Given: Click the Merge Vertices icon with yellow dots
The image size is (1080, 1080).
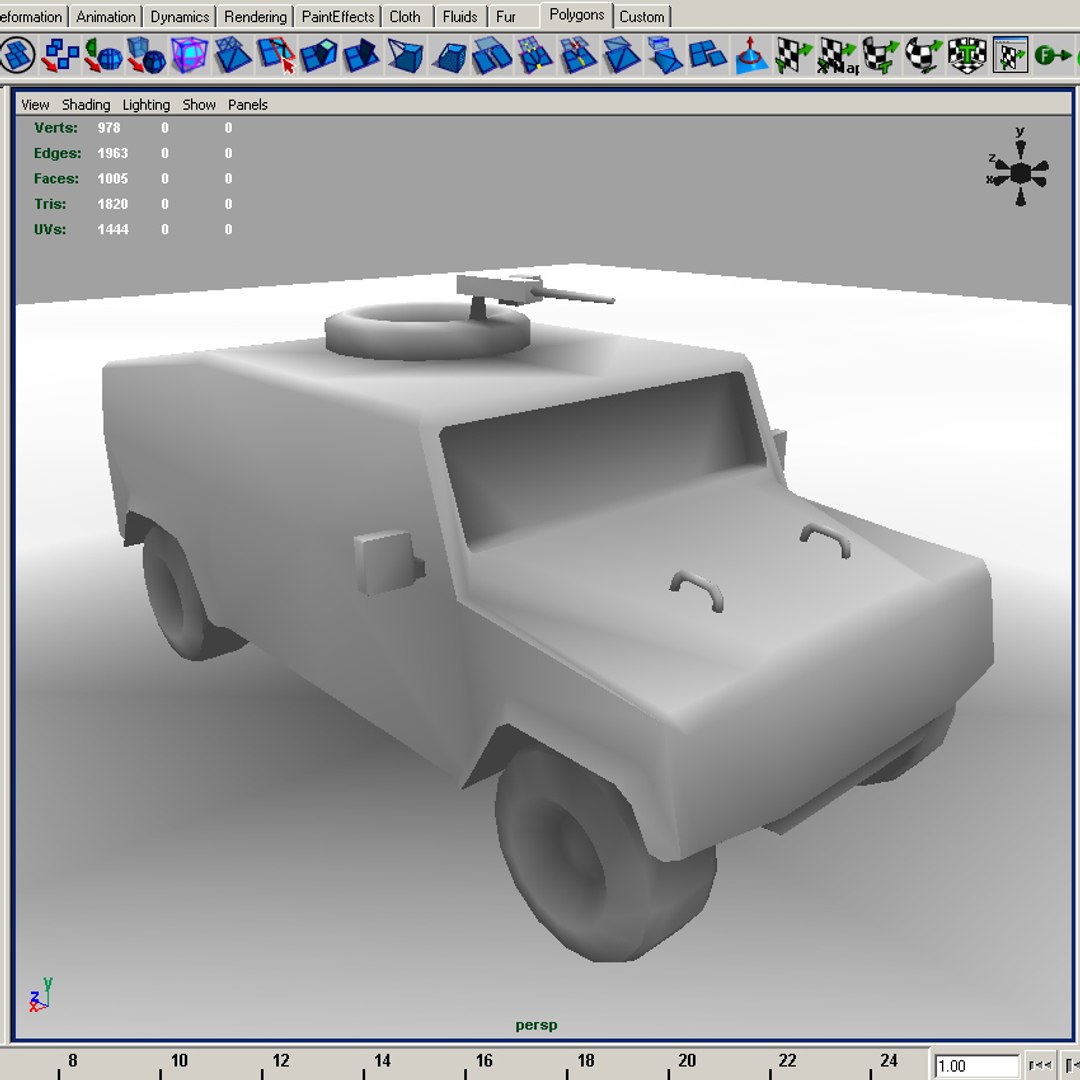Looking at the screenshot, I should [535, 55].
